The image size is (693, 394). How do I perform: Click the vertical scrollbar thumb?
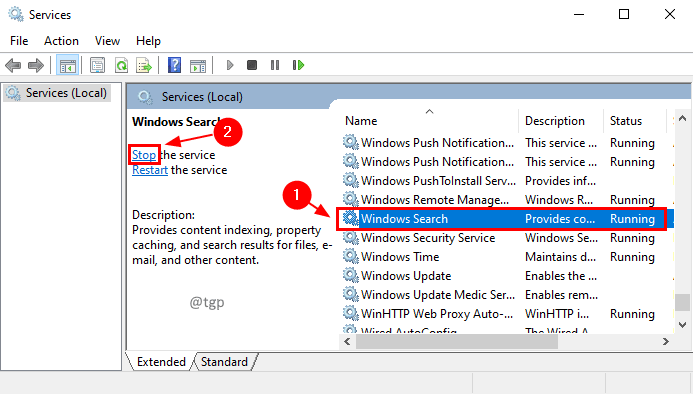pos(682,302)
